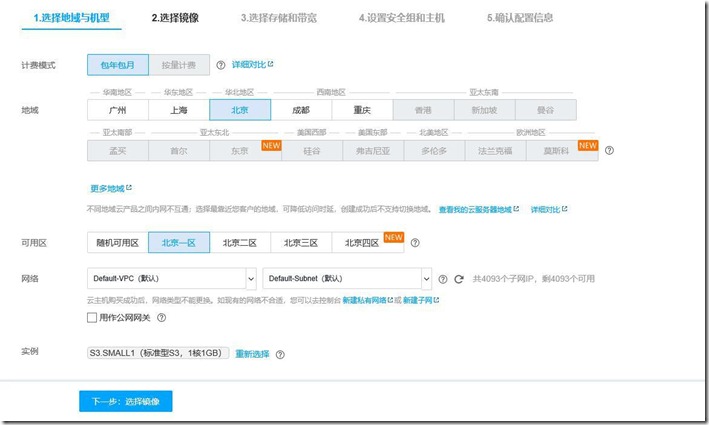Screen dimensions: 709x425
Task: Refresh the network subnet list
Action: pyautogui.click(x=459, y=279)
